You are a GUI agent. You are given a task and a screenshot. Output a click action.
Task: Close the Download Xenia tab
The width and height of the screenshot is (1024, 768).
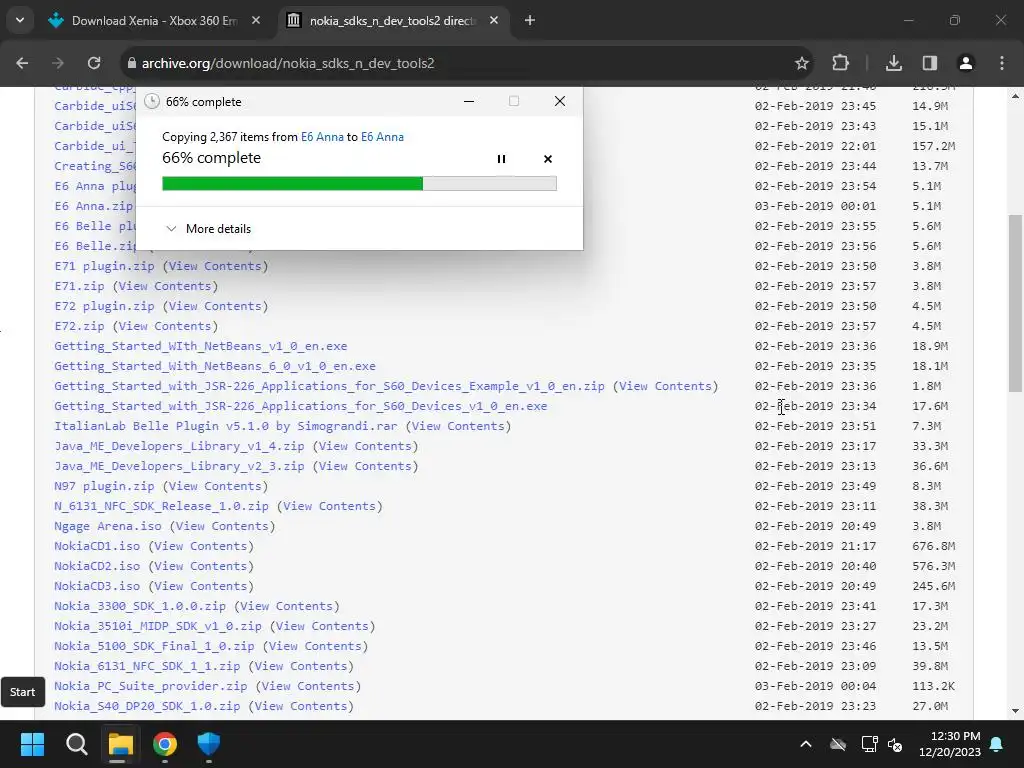[x=256, y=21]
